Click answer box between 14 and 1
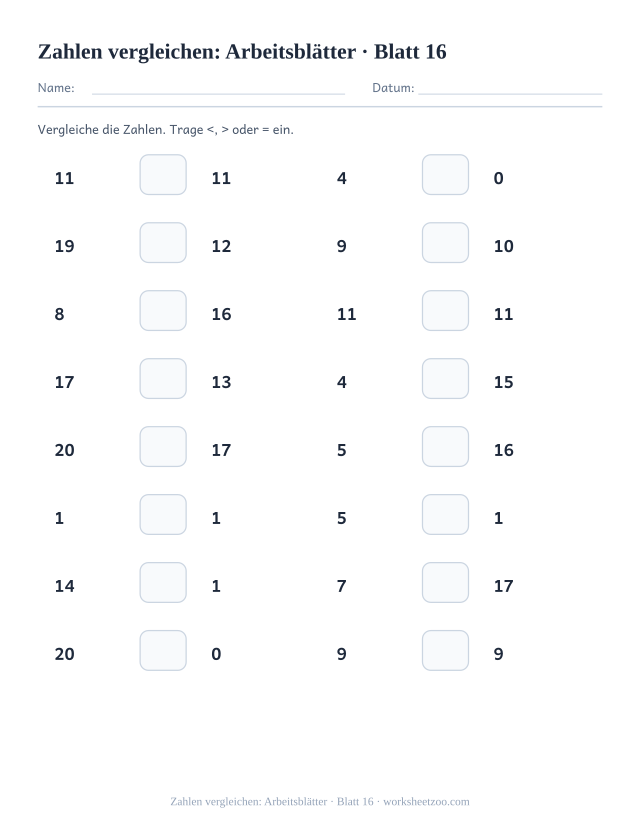640x829 pixels. tap(163, 583)
